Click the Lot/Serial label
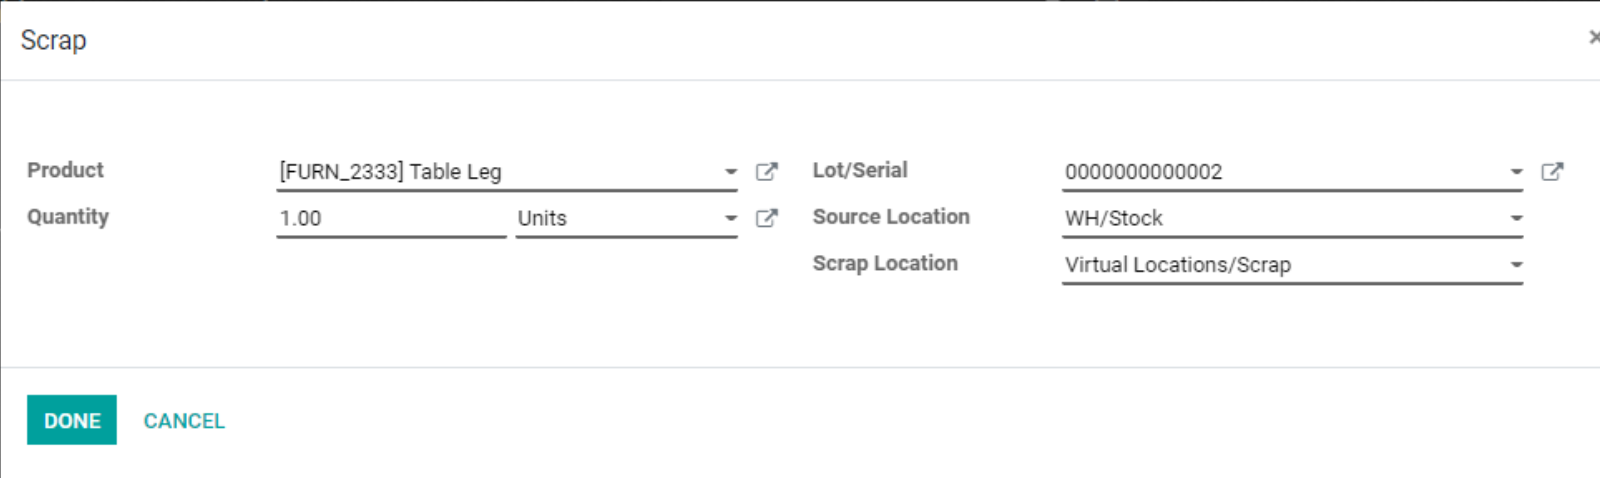 860,170
